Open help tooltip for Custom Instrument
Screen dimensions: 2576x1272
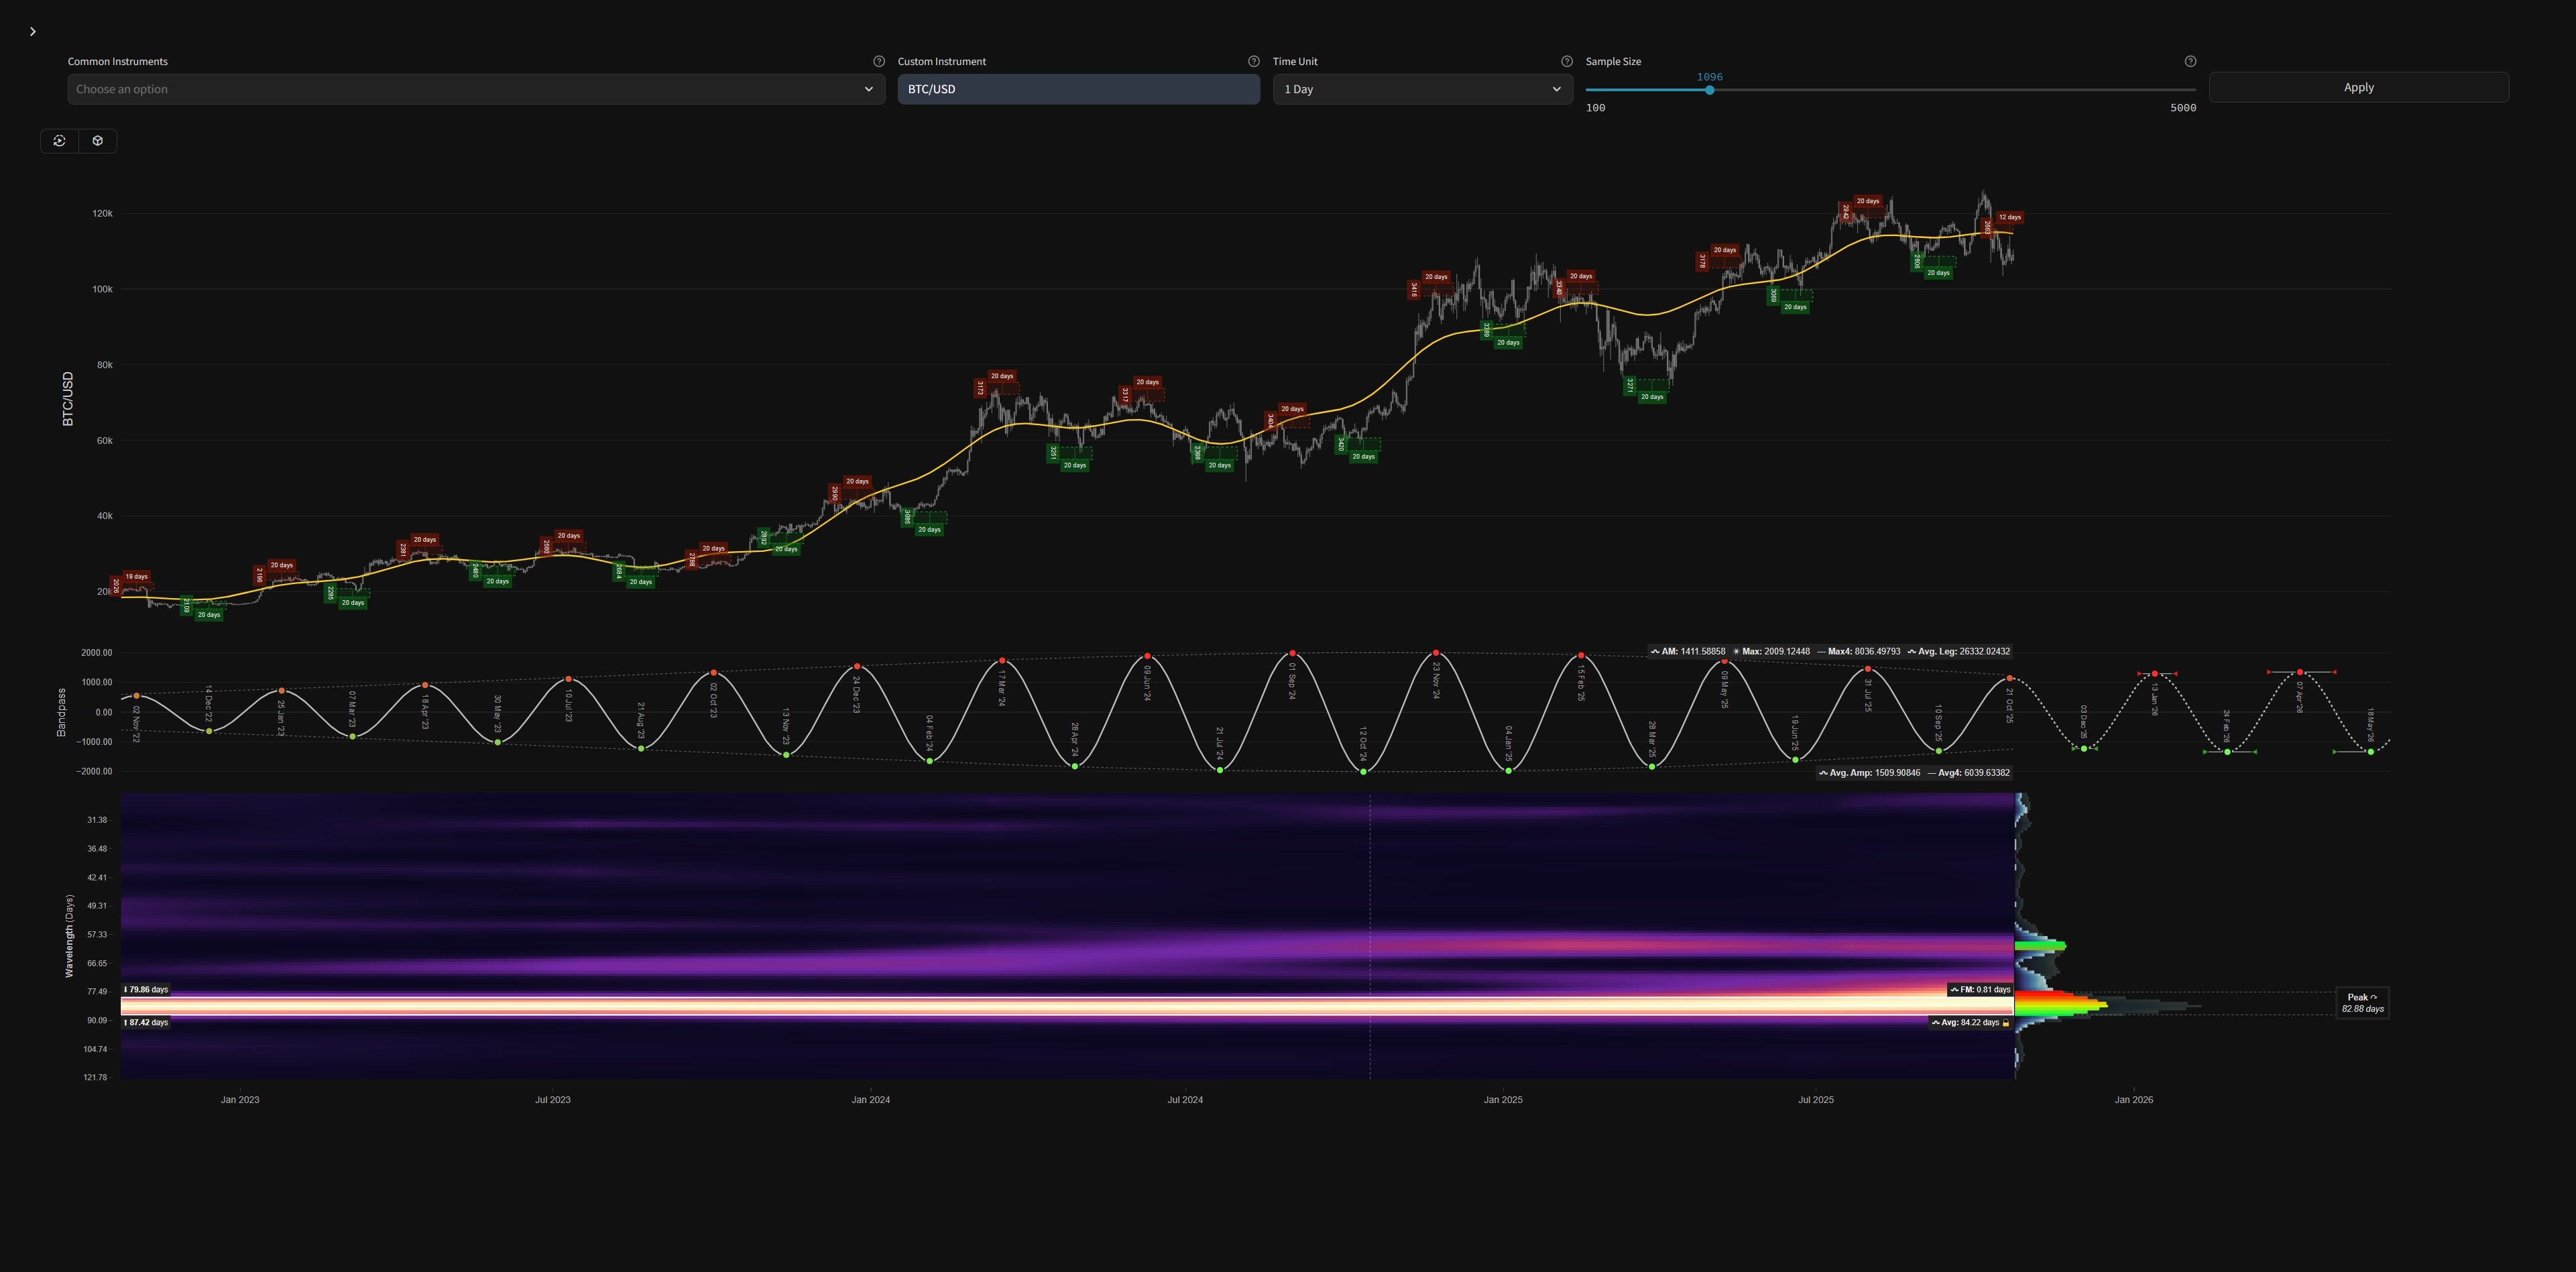[x=1254, y=62]
